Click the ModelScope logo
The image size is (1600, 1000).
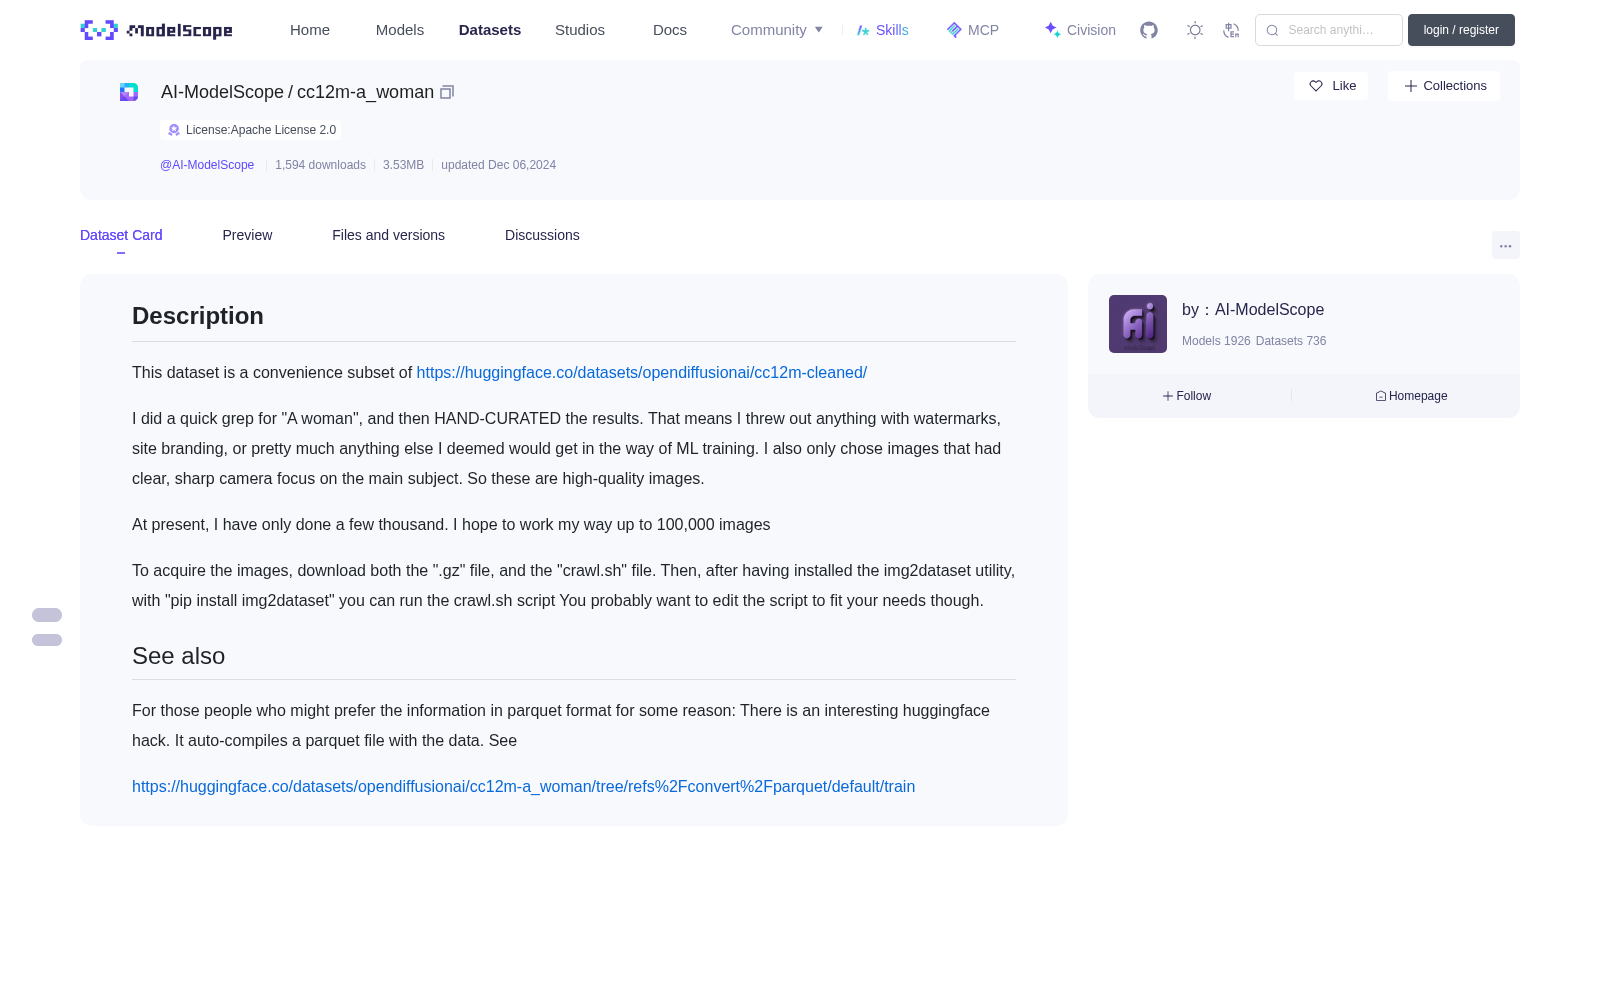157,30
